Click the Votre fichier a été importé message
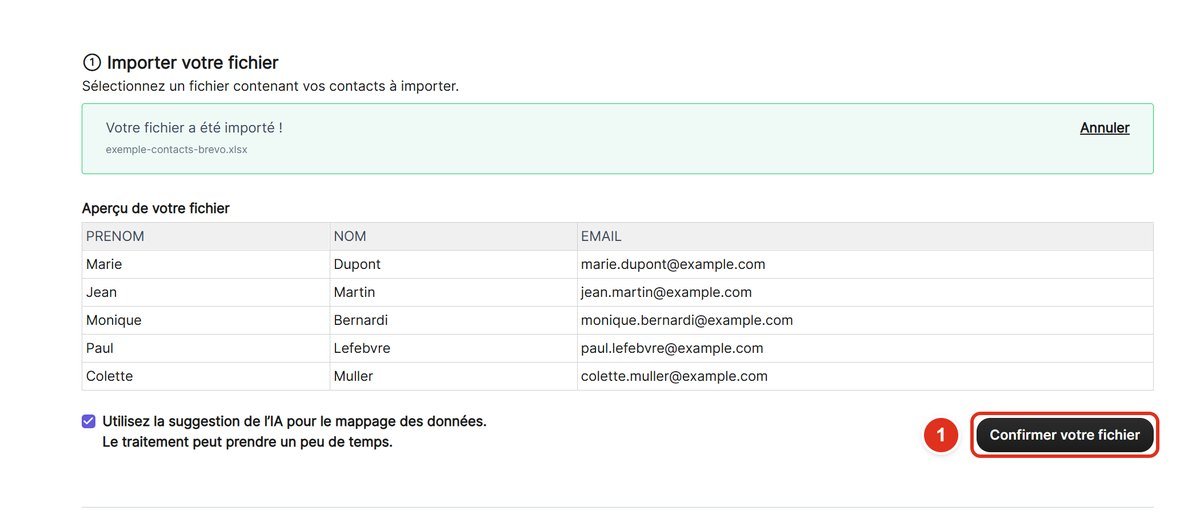1200x531 pixels. [x=194, y=128]
